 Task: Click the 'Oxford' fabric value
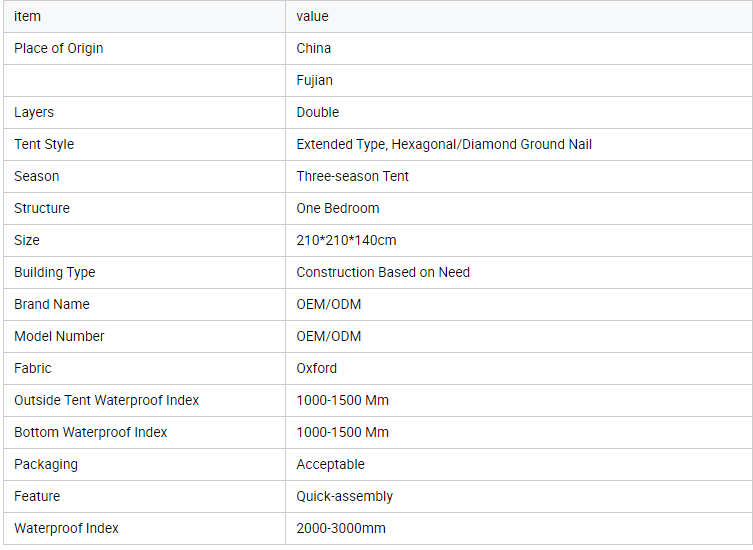317,368
